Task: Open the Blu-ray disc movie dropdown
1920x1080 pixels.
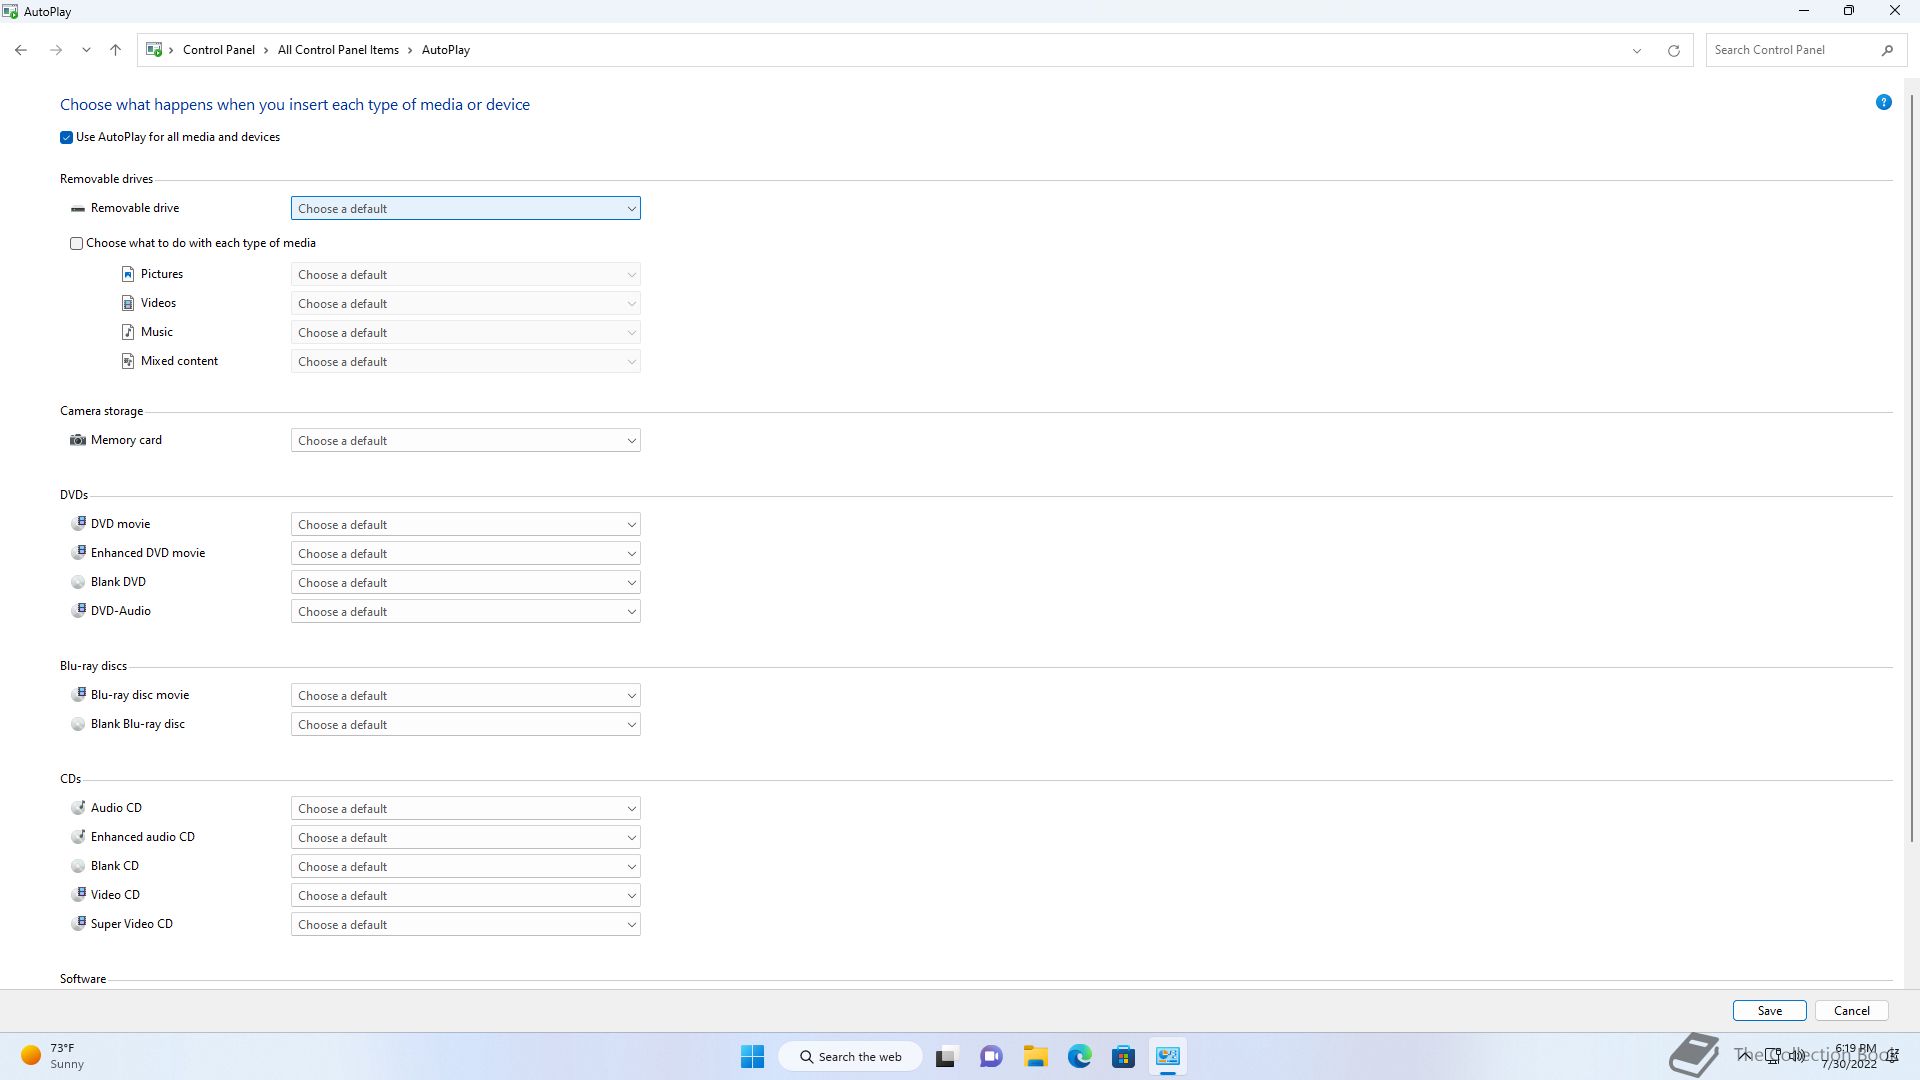Action: tap(465, 696)
